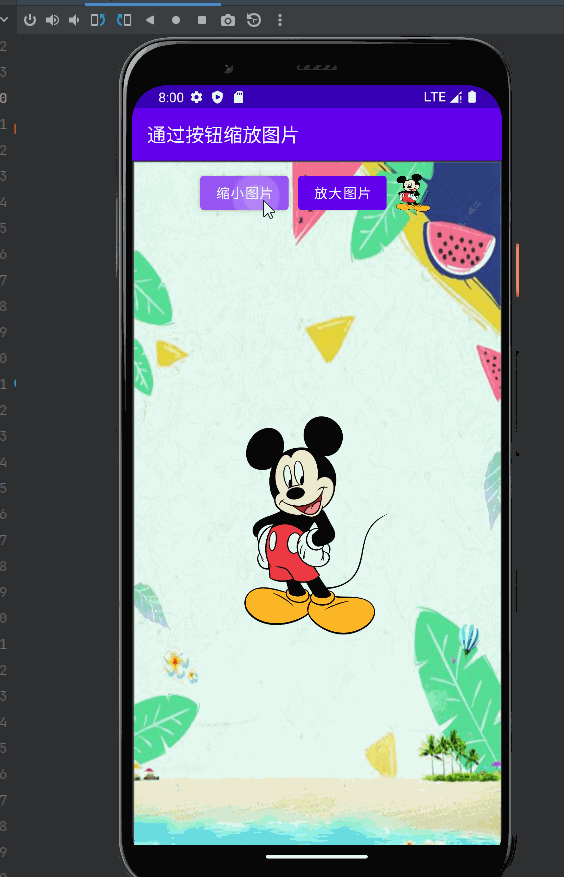564x877 pixels.
Task: Tap the SD card icon in status bar
Action: click(x=238, y=97)
